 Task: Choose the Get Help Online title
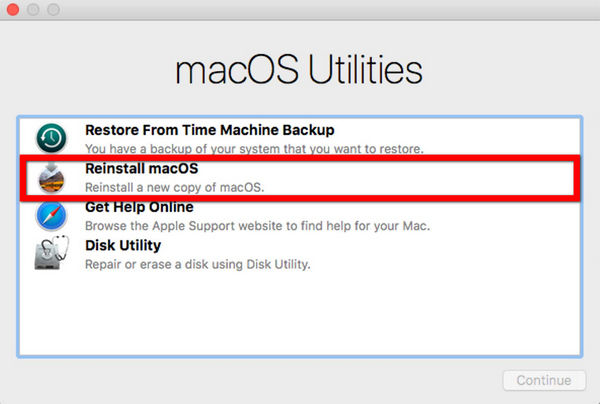139,207
